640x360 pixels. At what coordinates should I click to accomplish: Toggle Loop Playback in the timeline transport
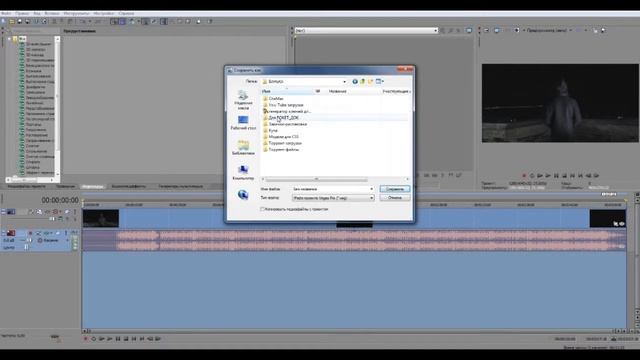pyautogui.click(x=93, y=339)
